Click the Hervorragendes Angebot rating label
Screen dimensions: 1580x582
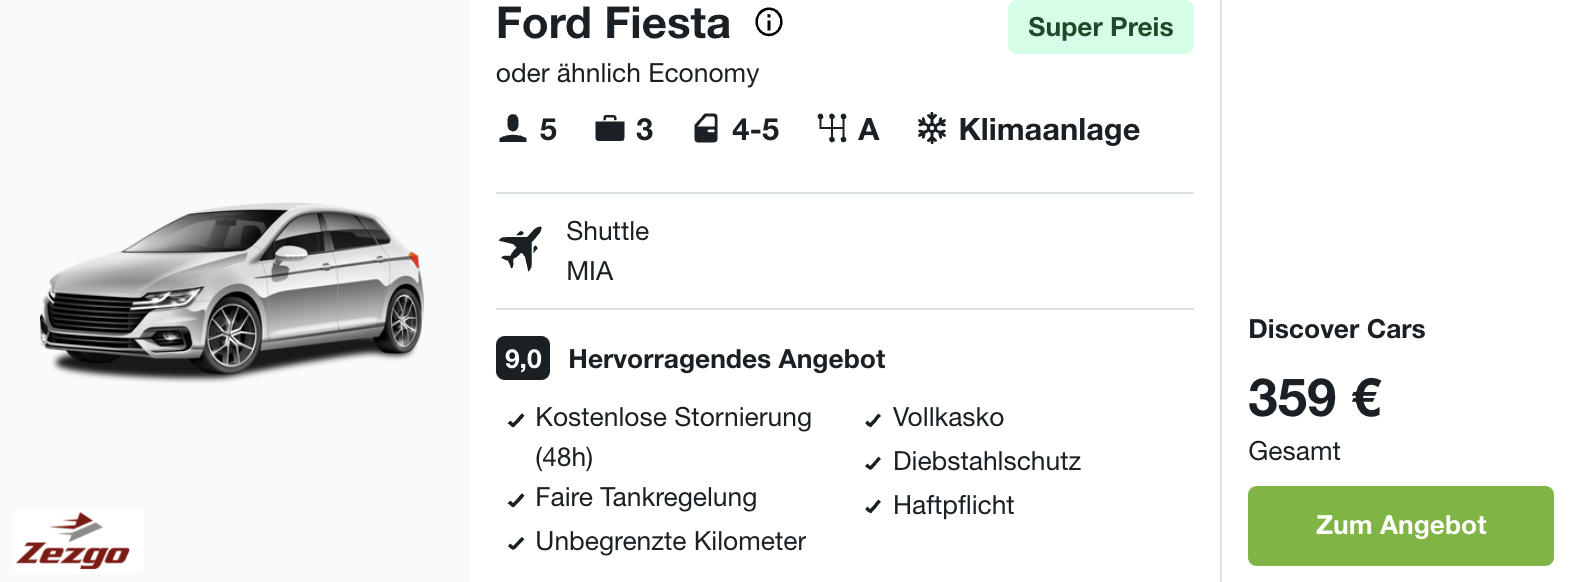pos(727,359)
